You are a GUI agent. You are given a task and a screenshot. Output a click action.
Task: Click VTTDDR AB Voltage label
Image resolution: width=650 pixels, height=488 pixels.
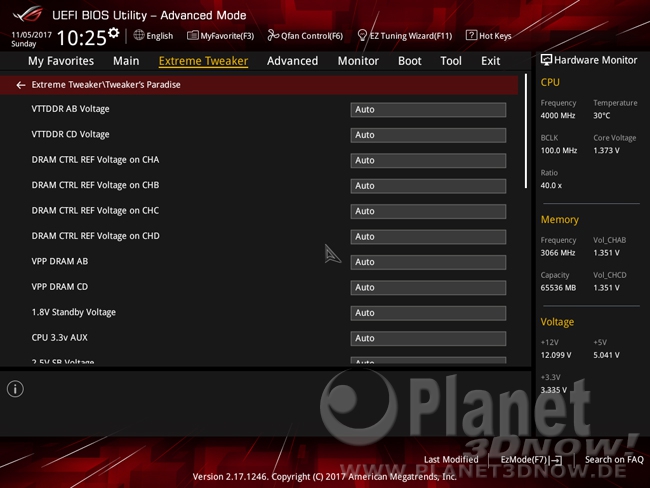pyautogui.click(x=70, y=109)
